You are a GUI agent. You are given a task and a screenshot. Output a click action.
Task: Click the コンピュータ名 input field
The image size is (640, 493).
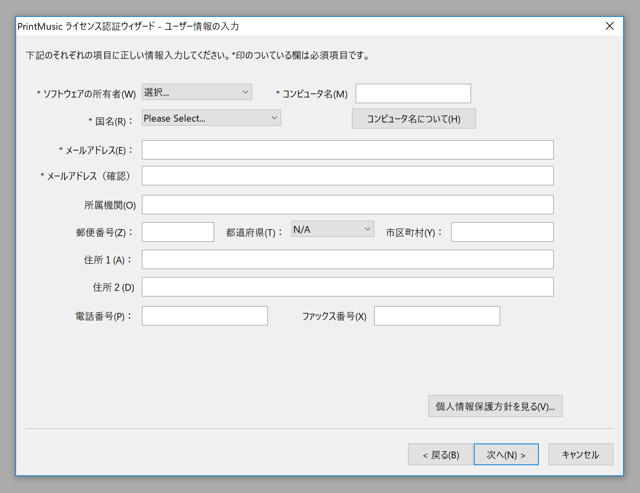[x=413, y=93]
